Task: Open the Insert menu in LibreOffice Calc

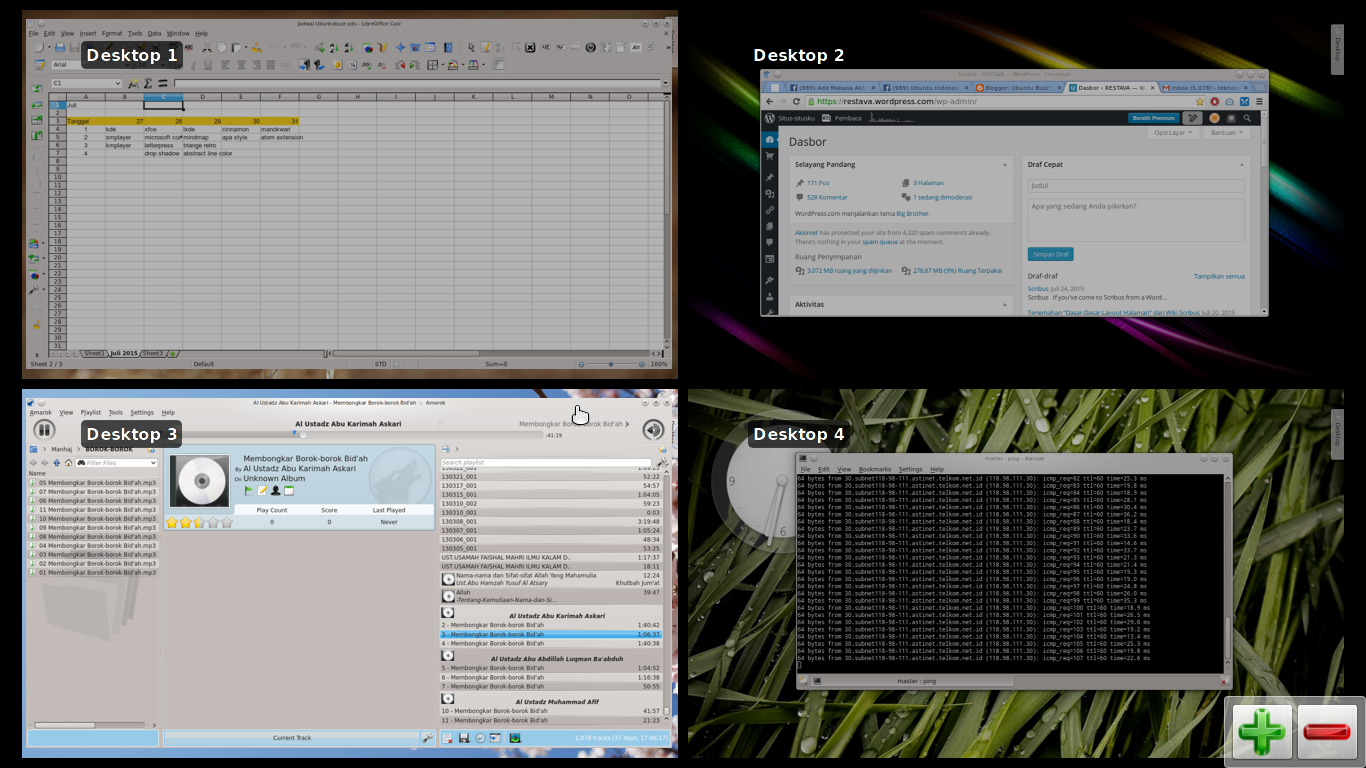Action: click(88, 33)
